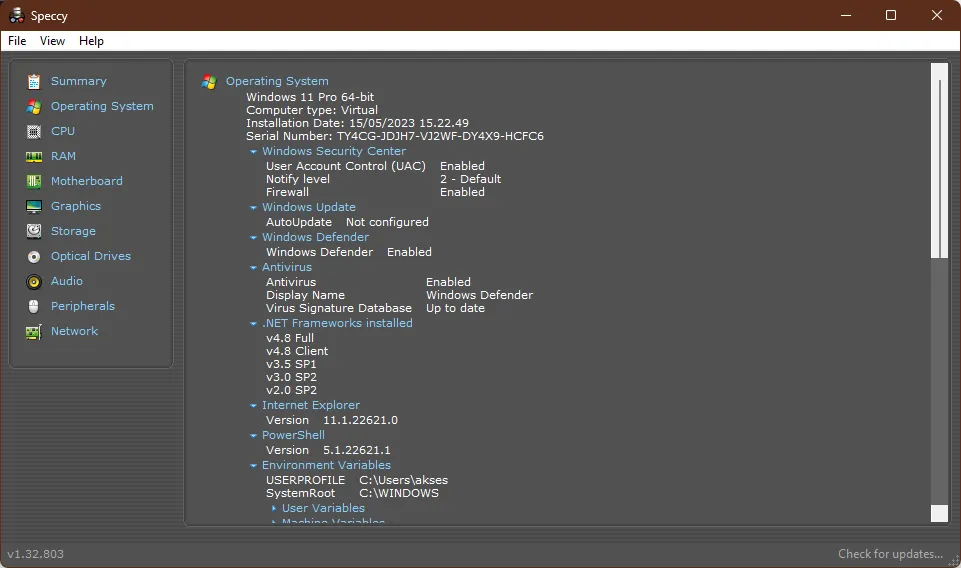Open the View menu
Viewport: 961px width, 568px height.
tap(52, 41)
